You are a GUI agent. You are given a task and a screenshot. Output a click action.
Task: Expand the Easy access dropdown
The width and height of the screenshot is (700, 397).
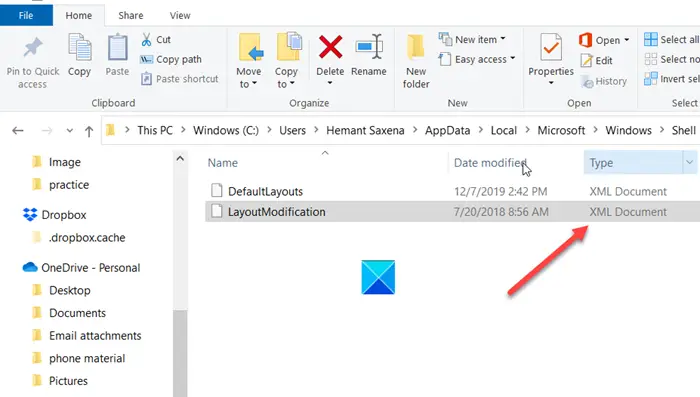[x=477, y=59]
